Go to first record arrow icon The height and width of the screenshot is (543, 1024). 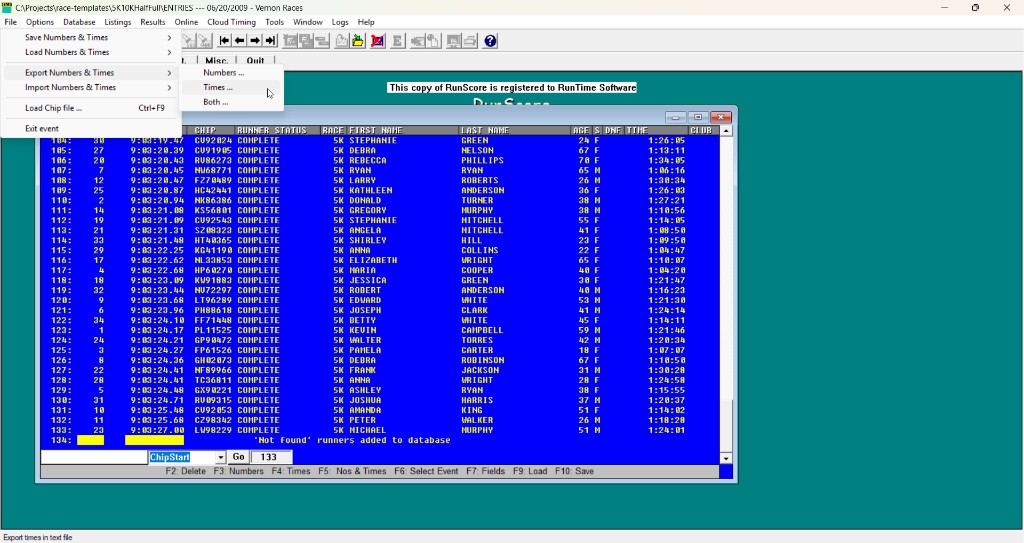[224, 41]
